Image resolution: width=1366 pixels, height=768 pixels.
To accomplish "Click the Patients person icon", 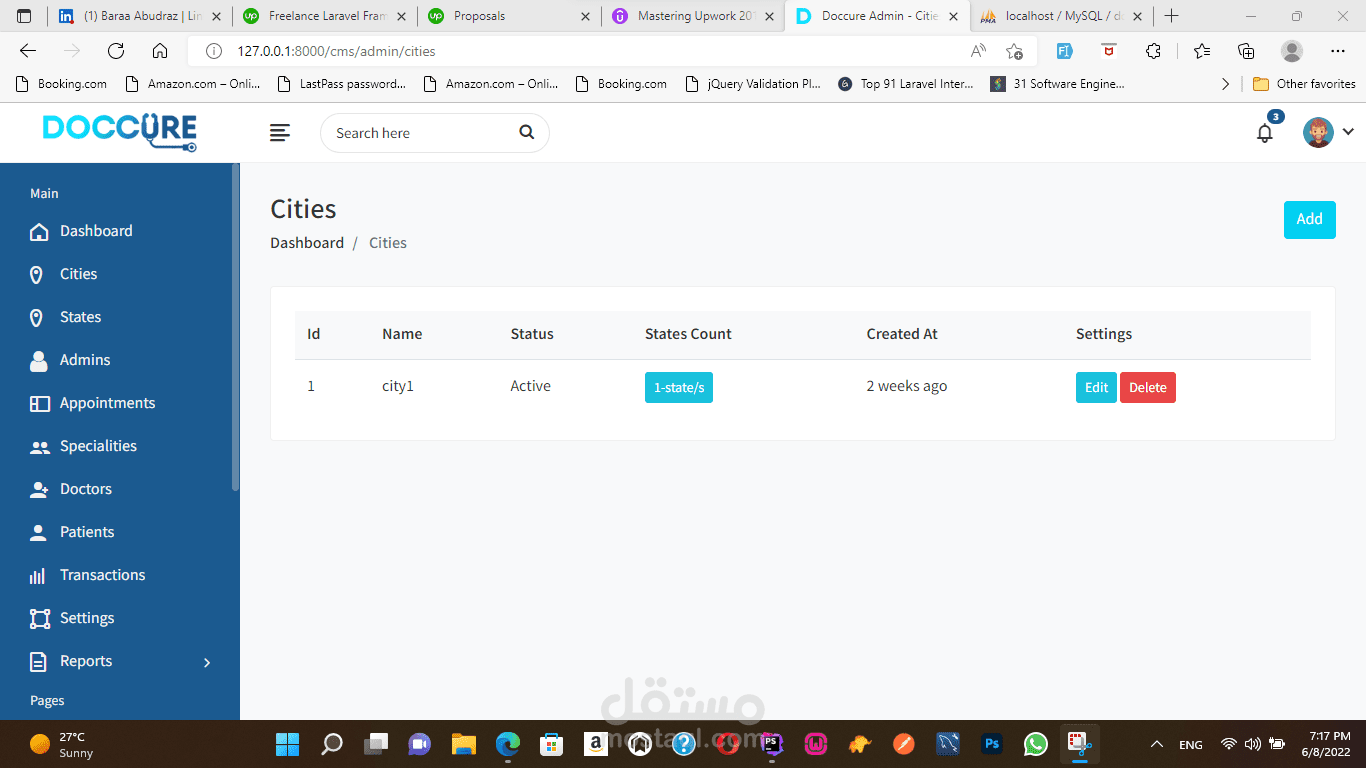I will [x=39, y=533].
